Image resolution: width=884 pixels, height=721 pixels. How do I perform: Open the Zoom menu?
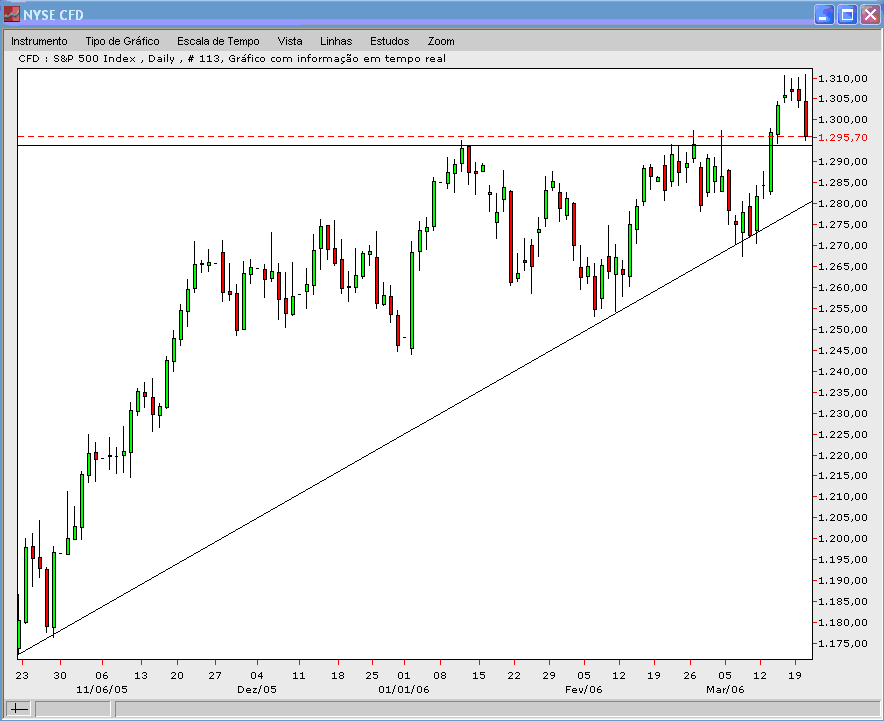click(441, 41)
